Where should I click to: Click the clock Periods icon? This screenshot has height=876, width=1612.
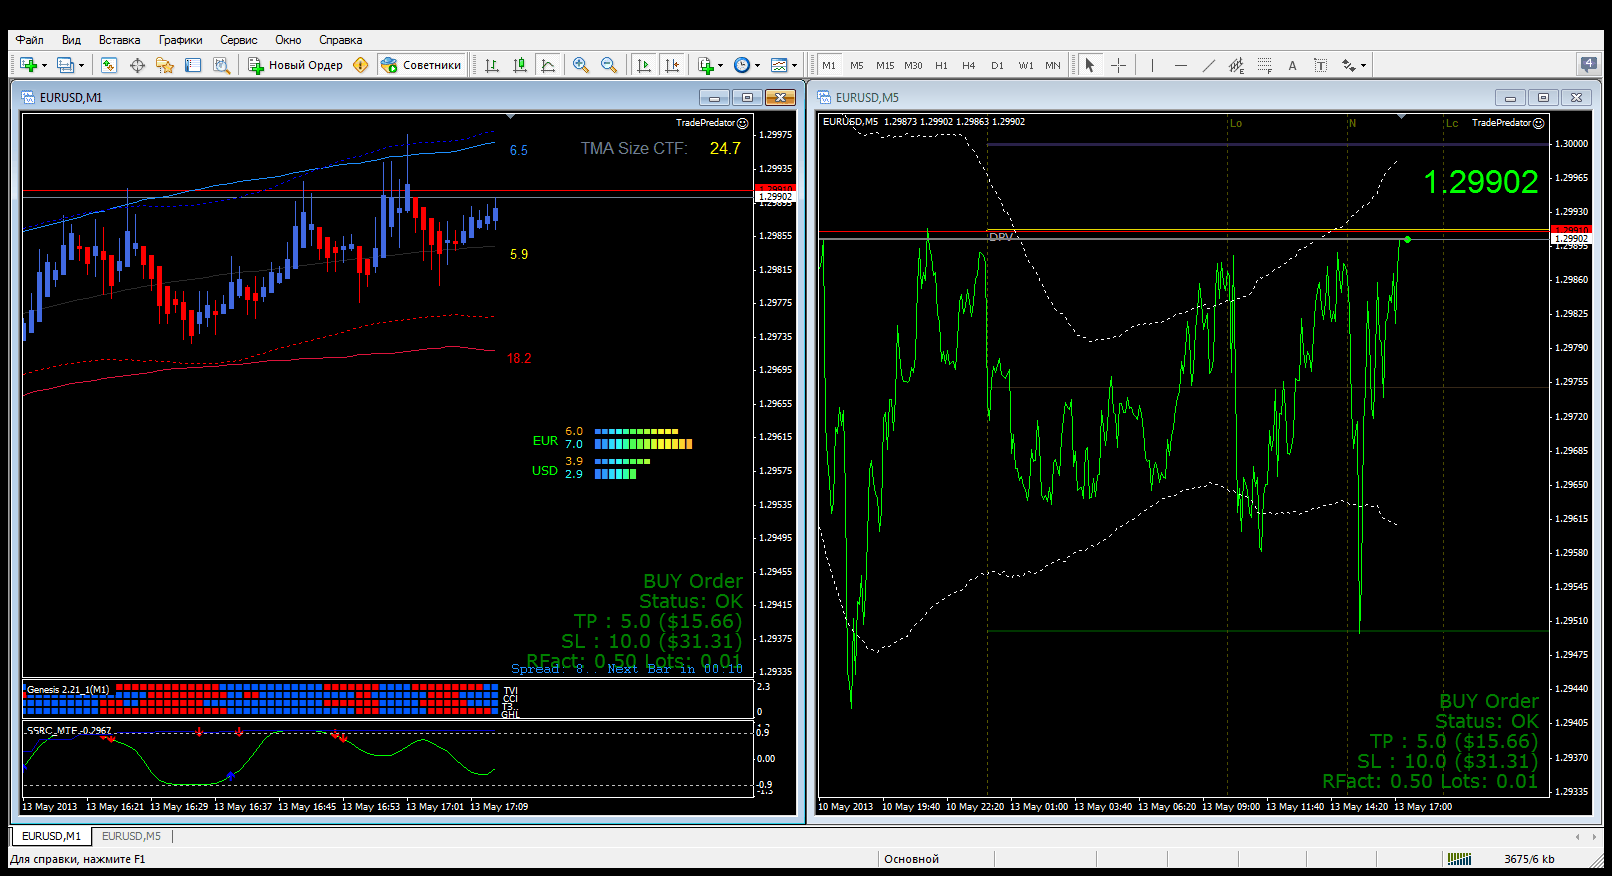click(742, 65)
